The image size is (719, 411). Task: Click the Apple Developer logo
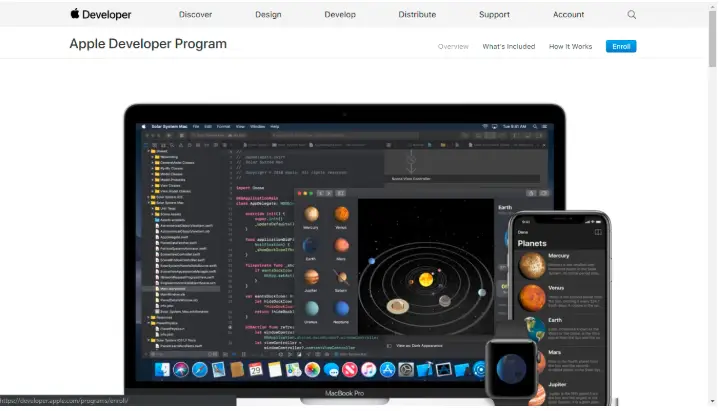(x=101, y=14)
